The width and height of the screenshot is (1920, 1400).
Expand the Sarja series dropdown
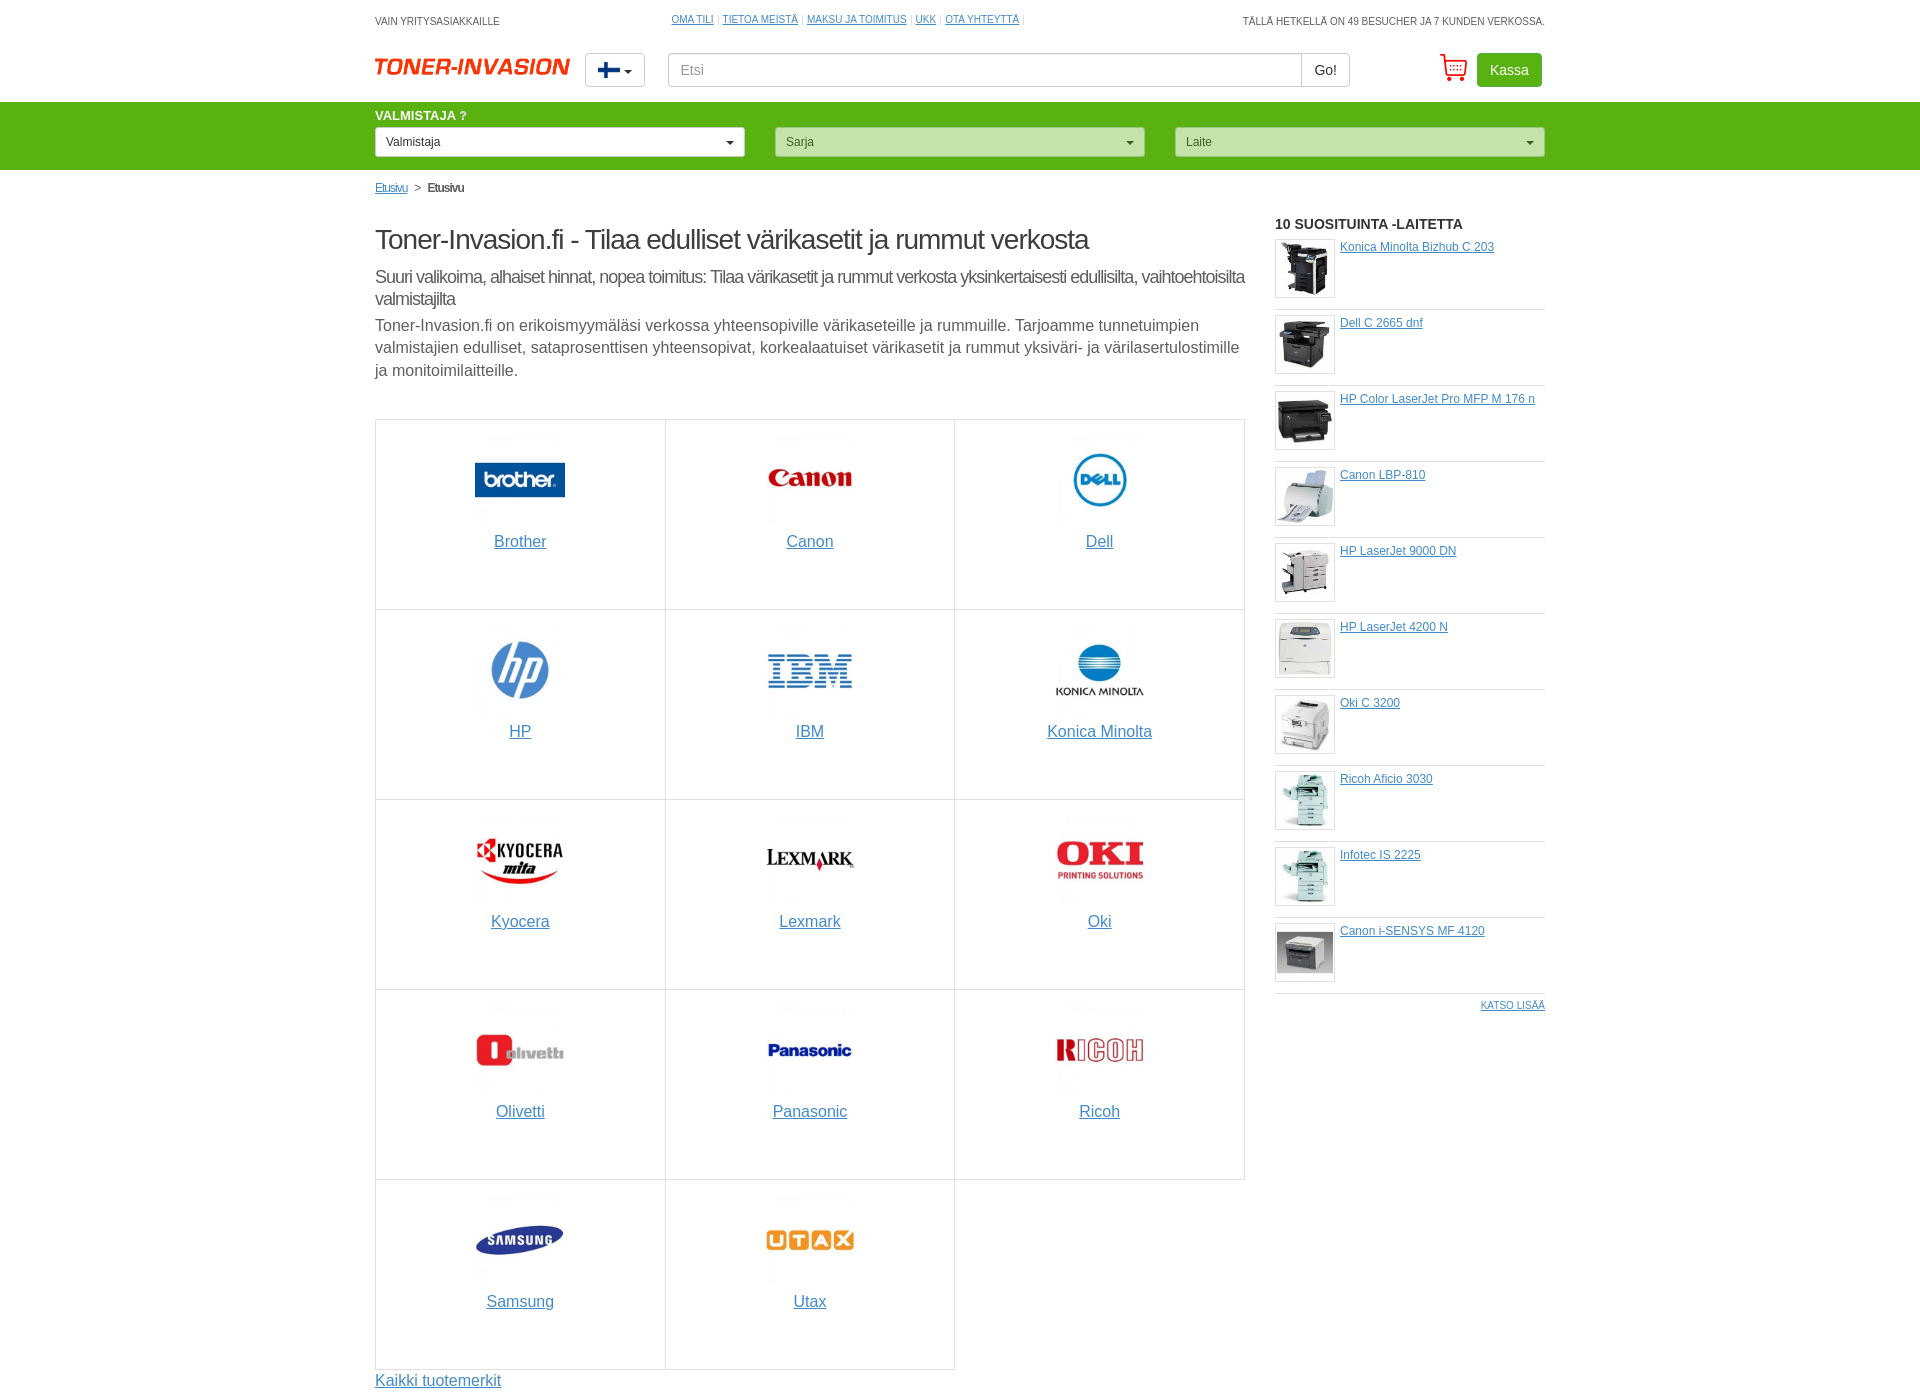960,142
